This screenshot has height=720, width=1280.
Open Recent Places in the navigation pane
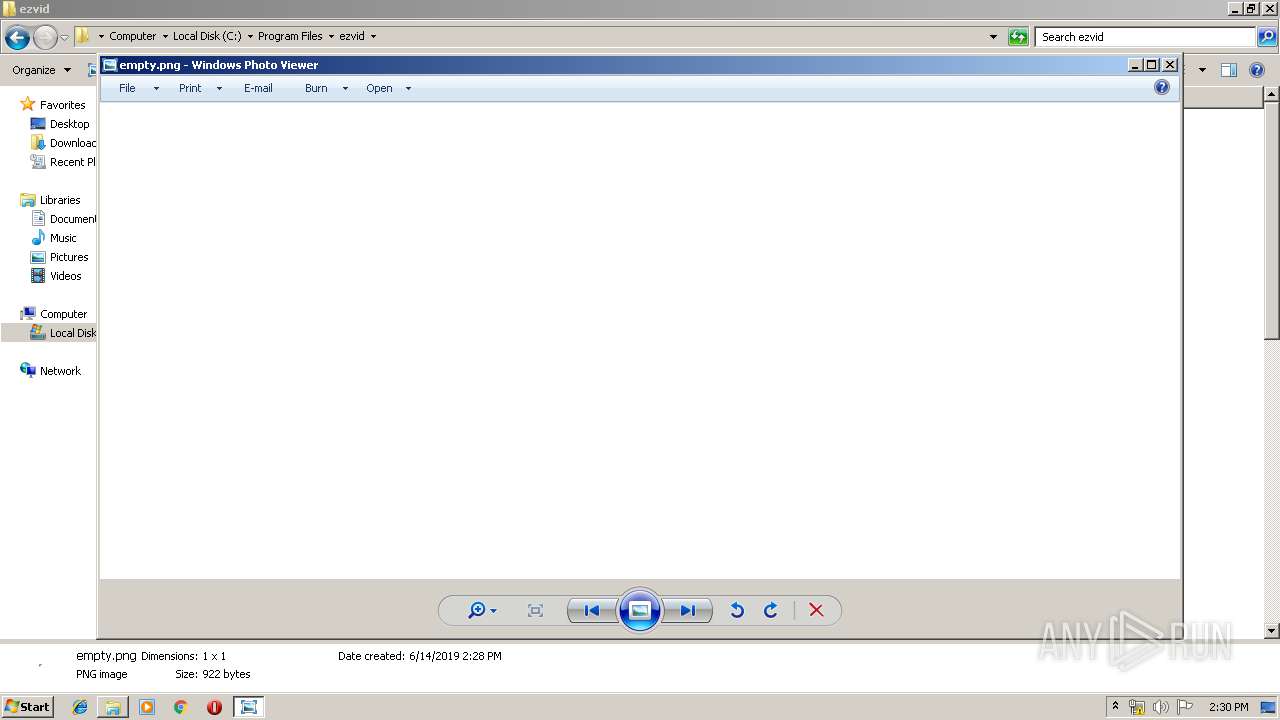click(x=63, y=162)
